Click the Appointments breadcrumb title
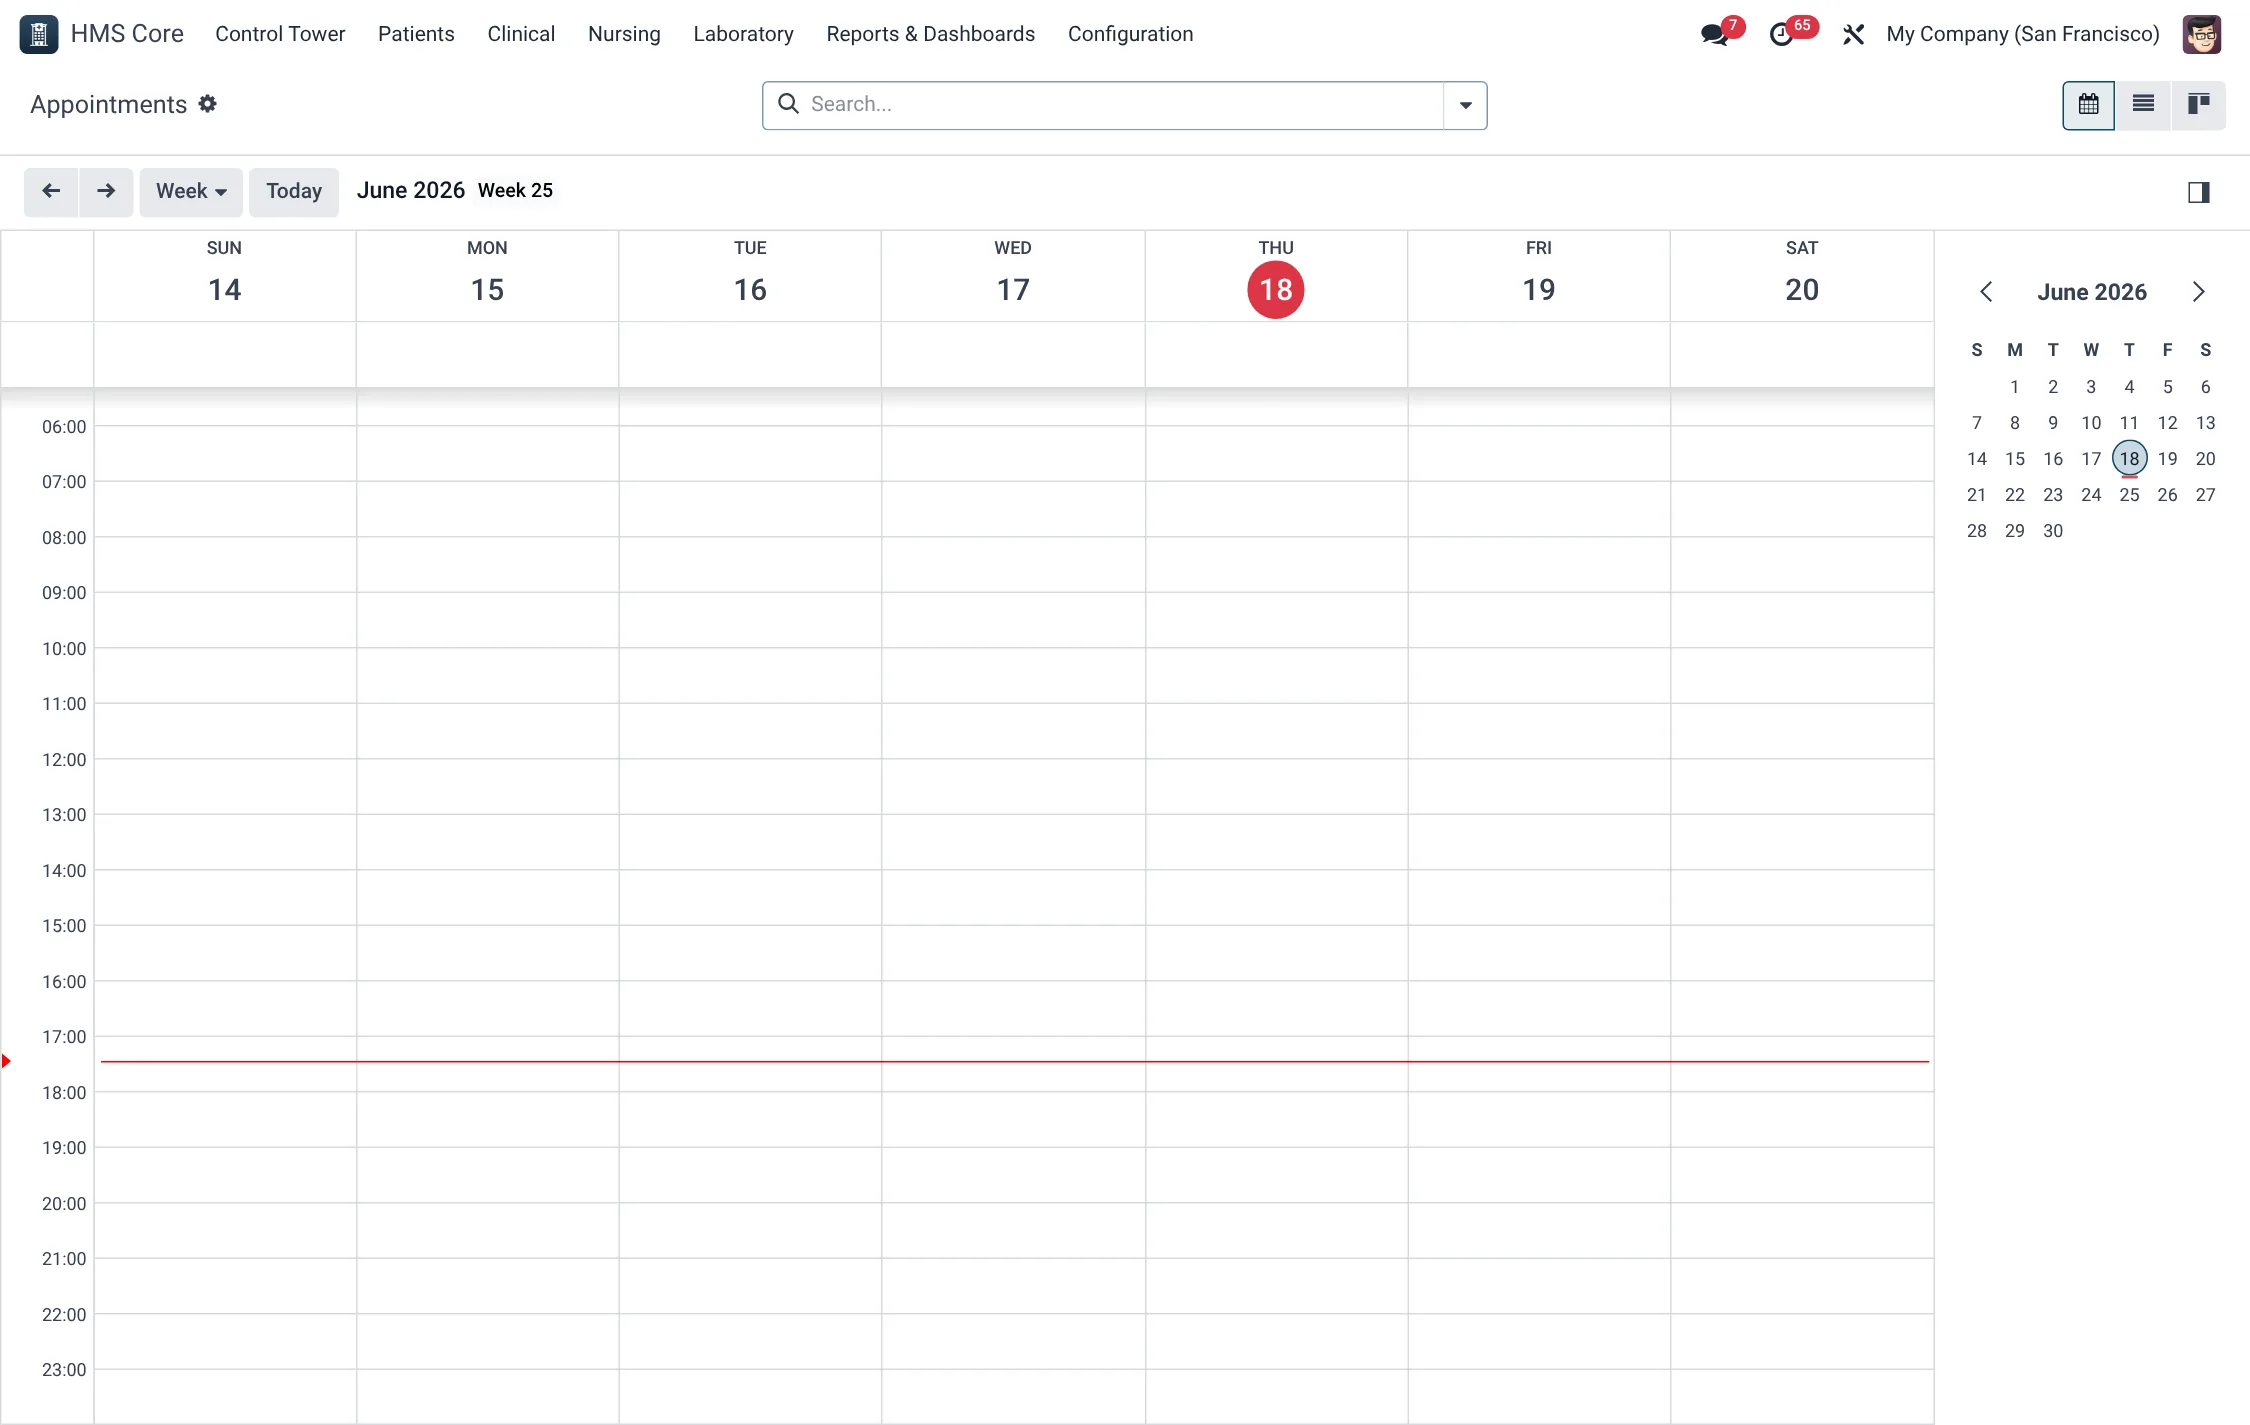This screenshot has height=1425, width=2250. click(108, 104)
